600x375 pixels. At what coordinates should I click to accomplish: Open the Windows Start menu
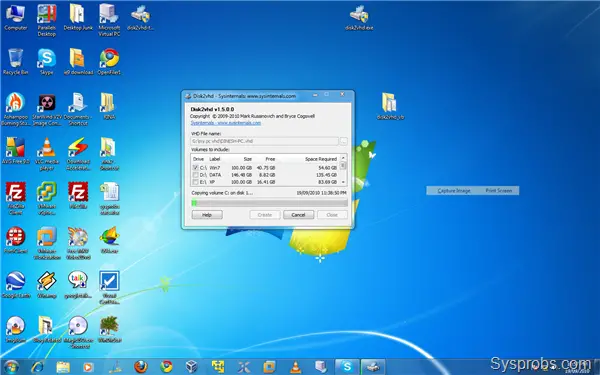tap(11, 367)
